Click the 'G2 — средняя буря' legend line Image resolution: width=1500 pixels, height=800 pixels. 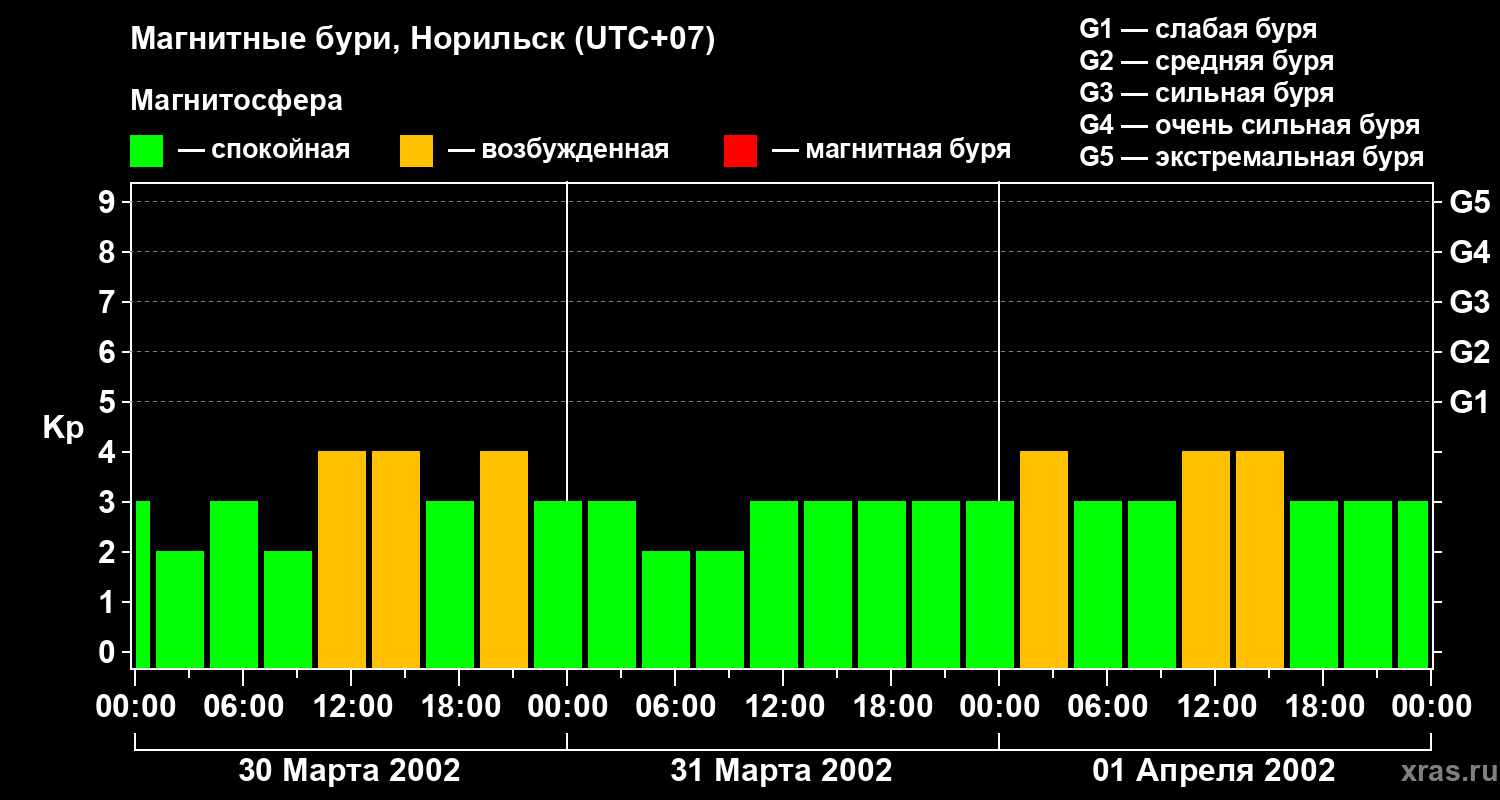[1207, 61]
